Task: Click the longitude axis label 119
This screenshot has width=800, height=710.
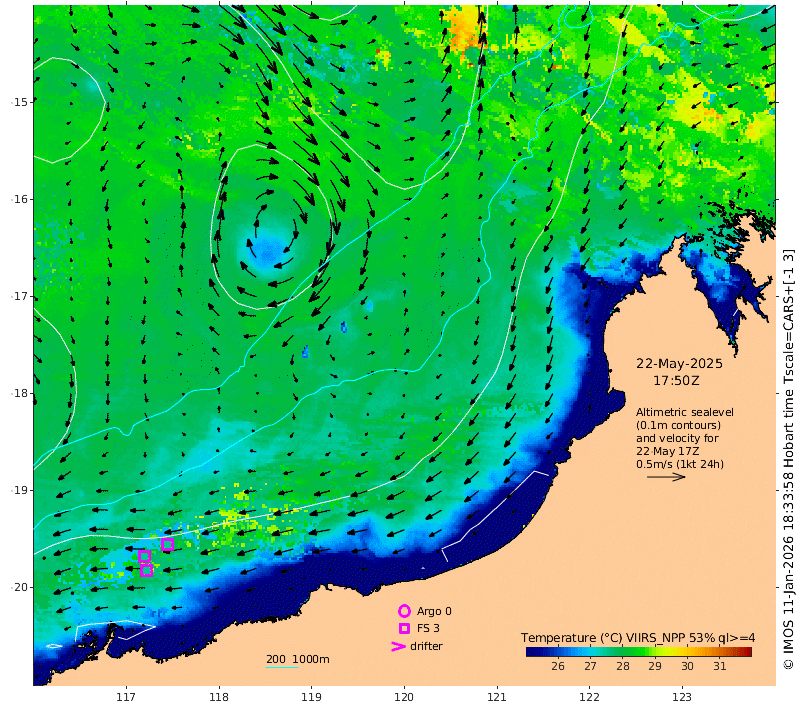Action: coord(311,697)
